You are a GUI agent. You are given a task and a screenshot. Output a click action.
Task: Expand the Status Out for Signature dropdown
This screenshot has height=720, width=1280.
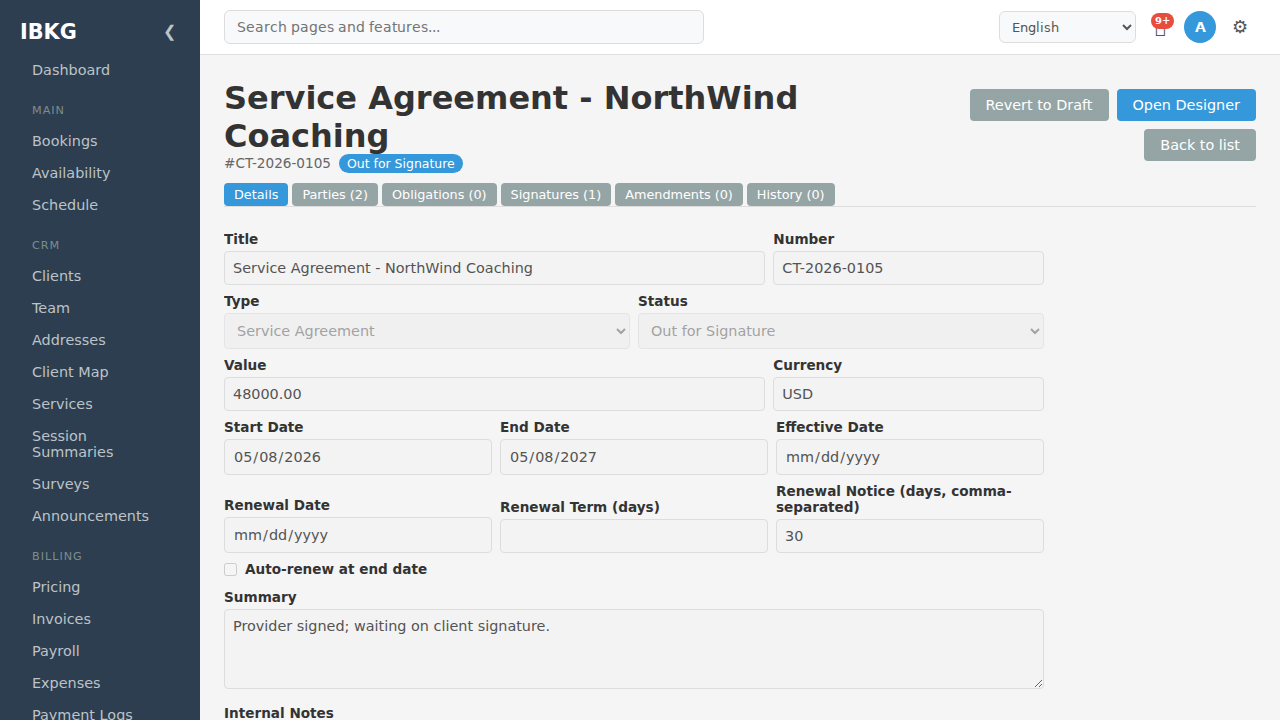point(841,331)
